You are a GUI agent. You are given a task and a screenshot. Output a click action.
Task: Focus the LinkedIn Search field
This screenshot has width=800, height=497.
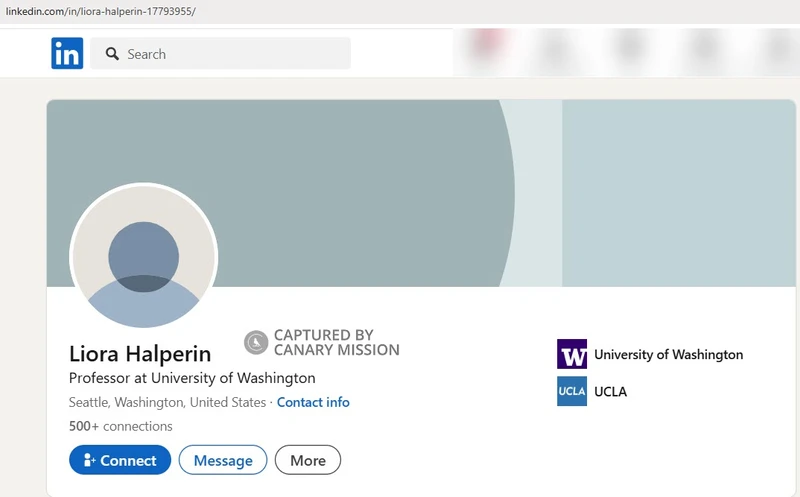pos(220,53)
